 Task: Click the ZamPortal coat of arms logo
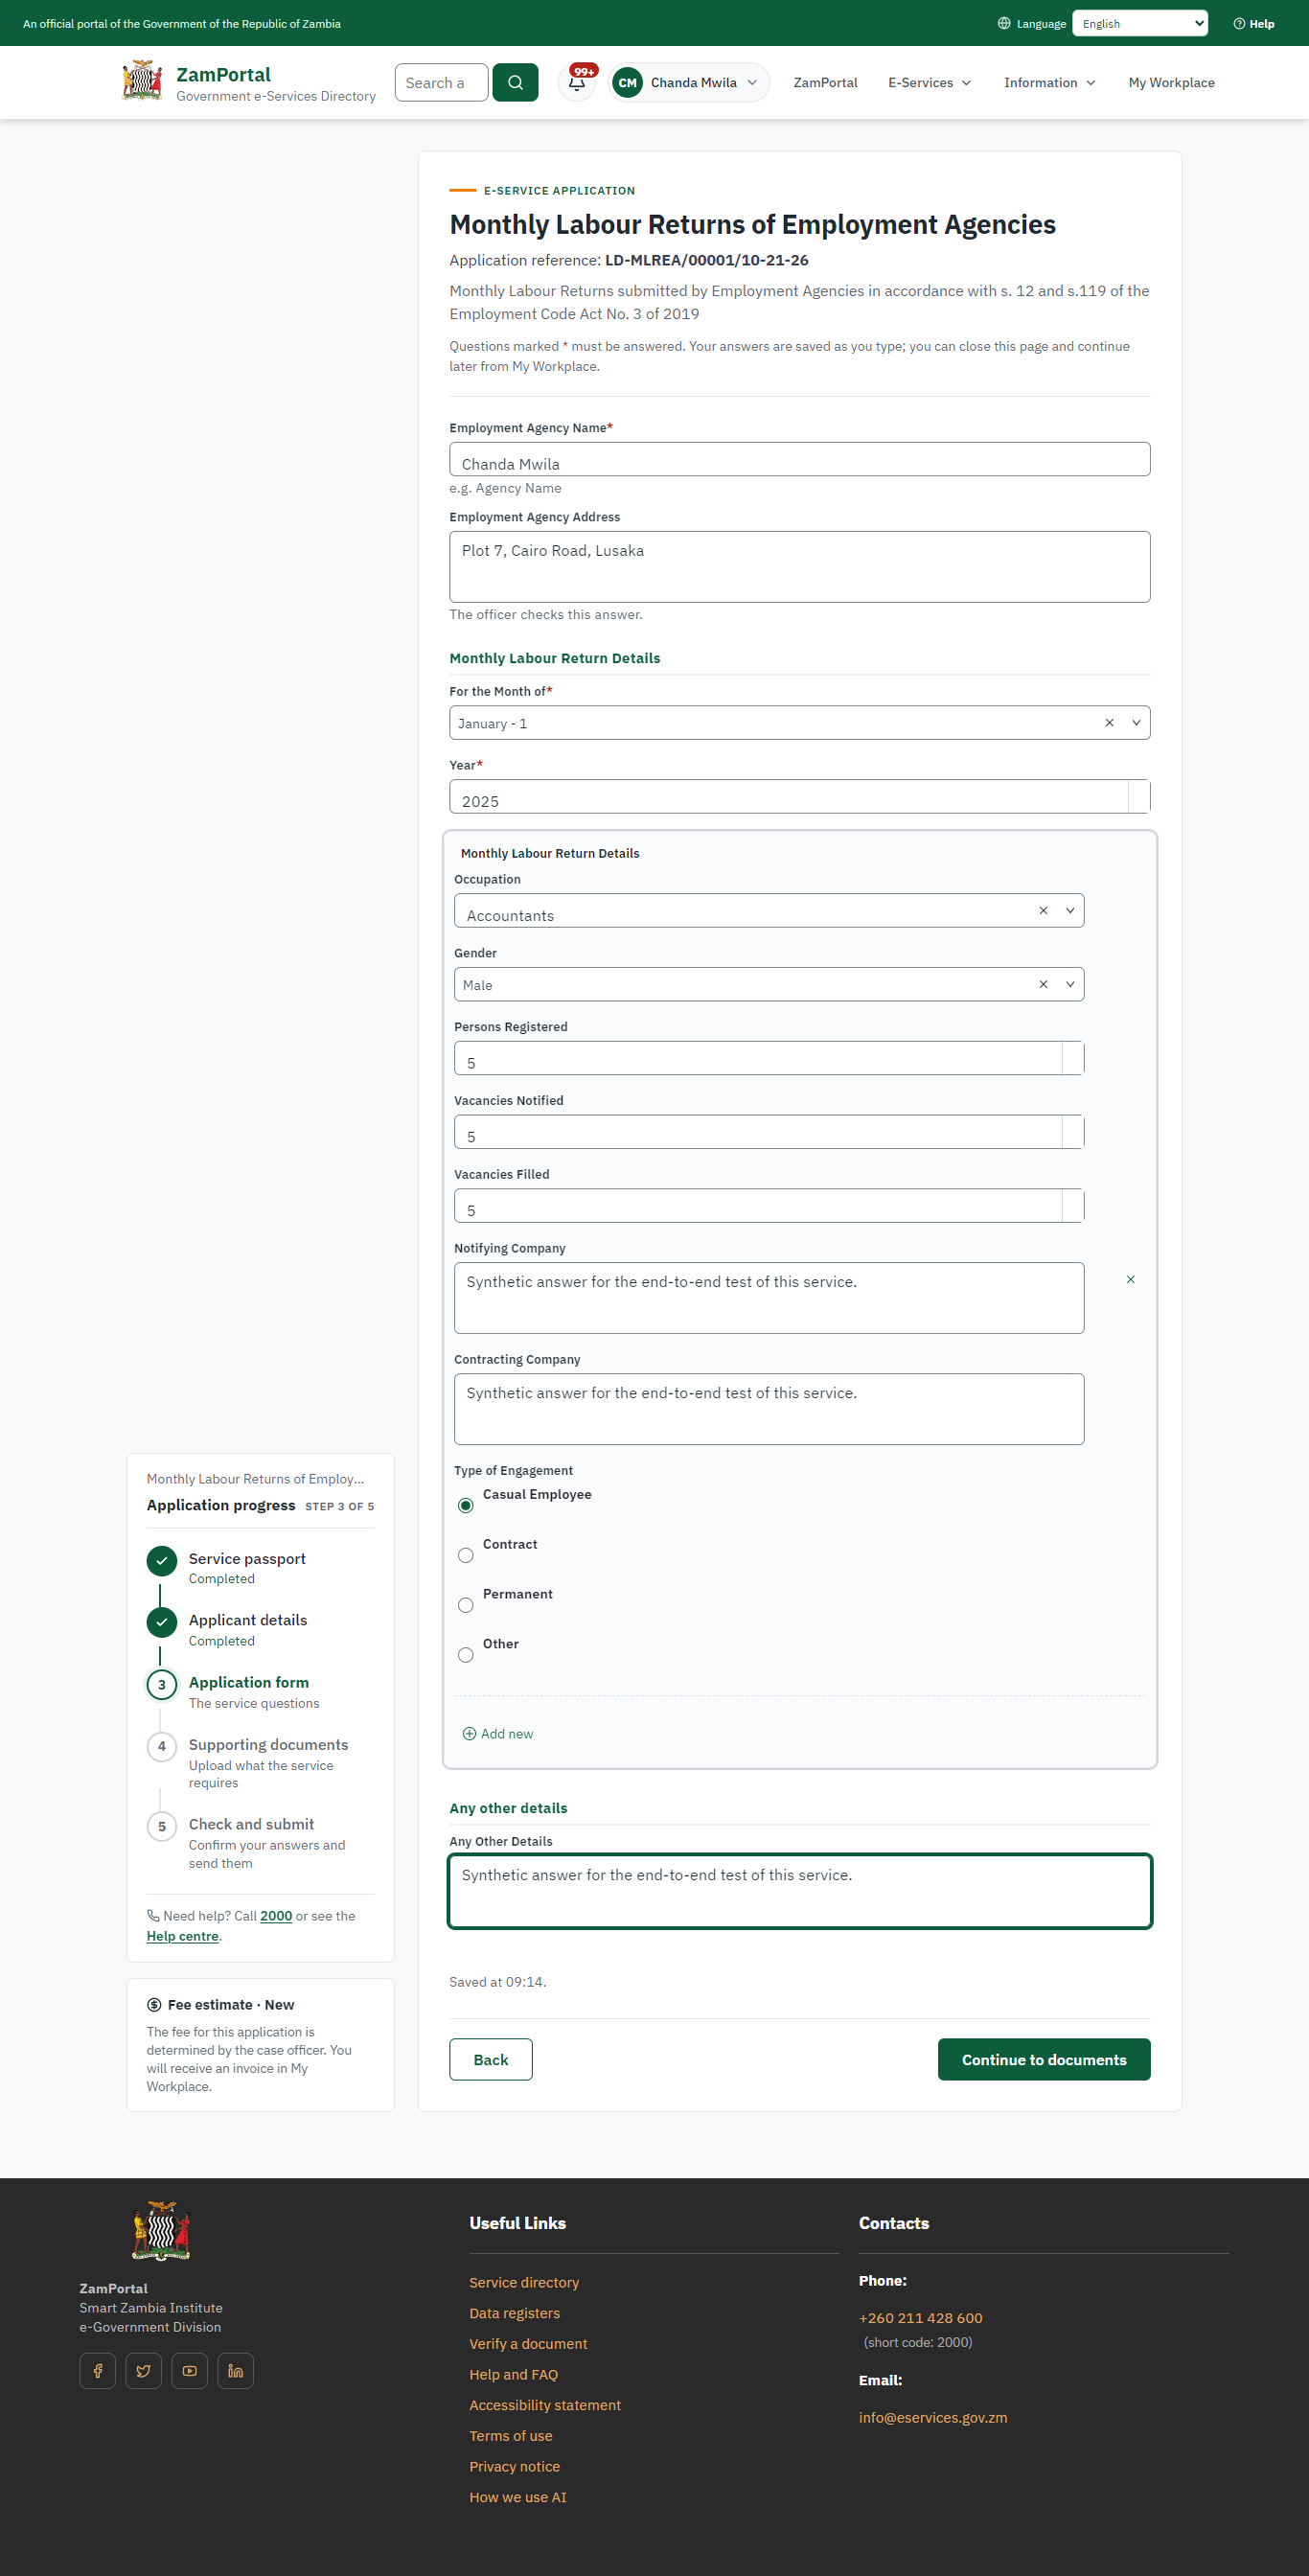click(x=142, y=80)
